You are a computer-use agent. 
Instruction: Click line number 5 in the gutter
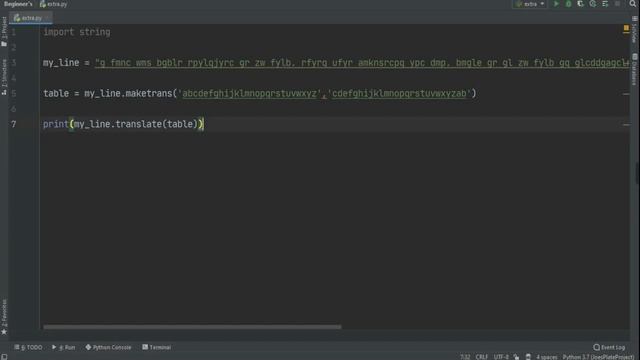coord(14,93)
